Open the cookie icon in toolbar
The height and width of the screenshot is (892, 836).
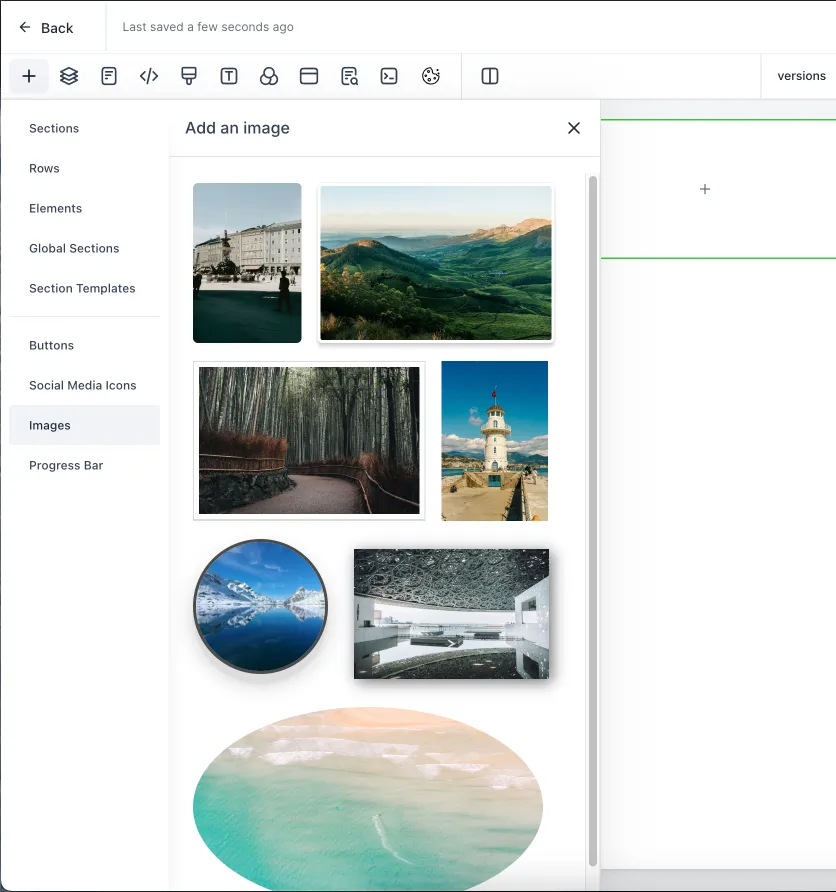431,76
